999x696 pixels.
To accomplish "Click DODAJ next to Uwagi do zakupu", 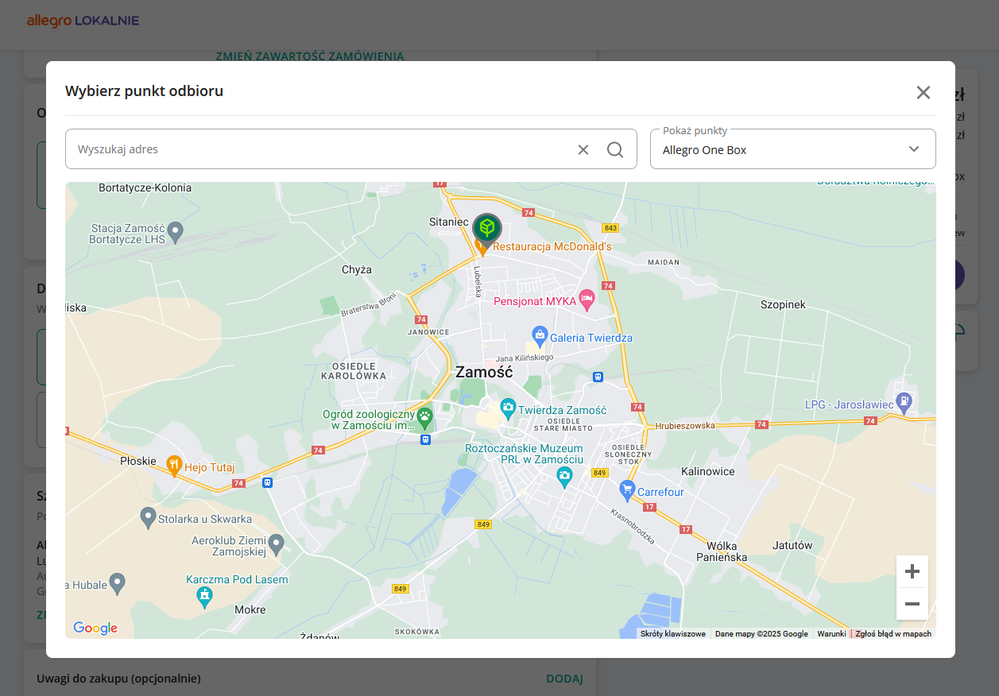I will (564, 679).
